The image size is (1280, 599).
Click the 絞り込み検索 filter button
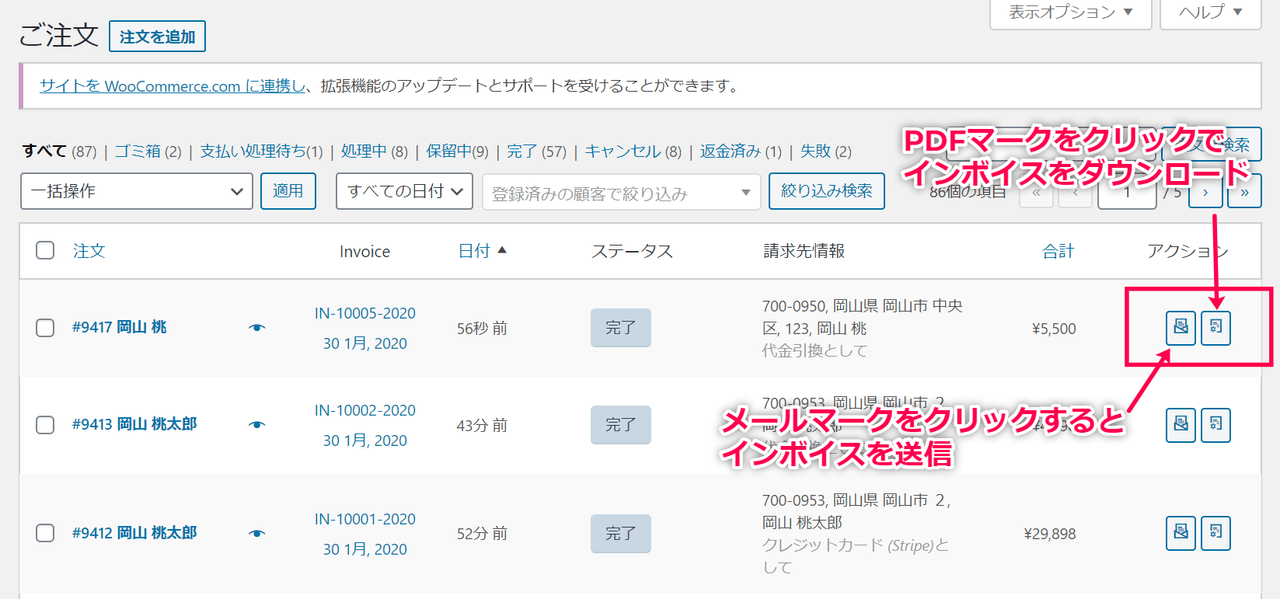coord(826,191)
